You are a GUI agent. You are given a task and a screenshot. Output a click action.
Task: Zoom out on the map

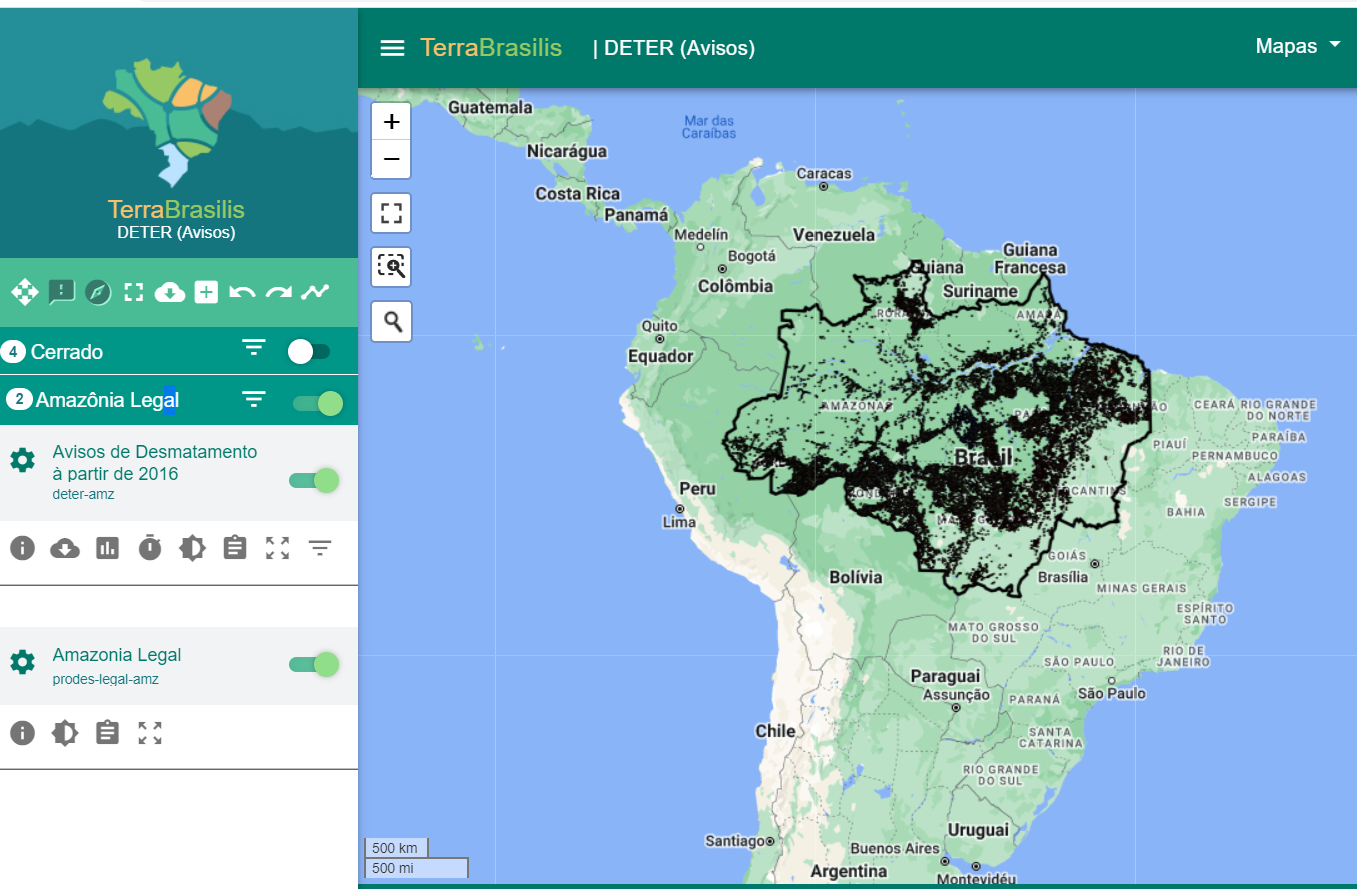pyautogui.click(x=392, y=159)
